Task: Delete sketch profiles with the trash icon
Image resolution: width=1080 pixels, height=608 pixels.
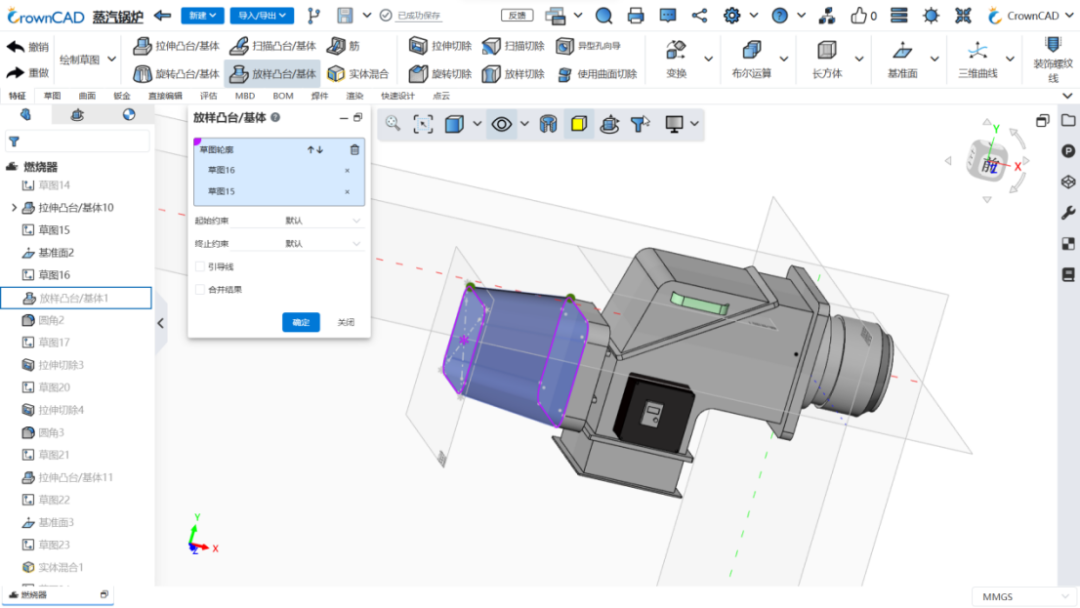Action: (x=355, y=149)
